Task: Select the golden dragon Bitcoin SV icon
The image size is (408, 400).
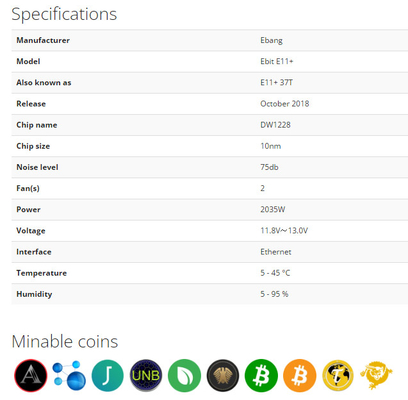Action: [x=376, y=375]
